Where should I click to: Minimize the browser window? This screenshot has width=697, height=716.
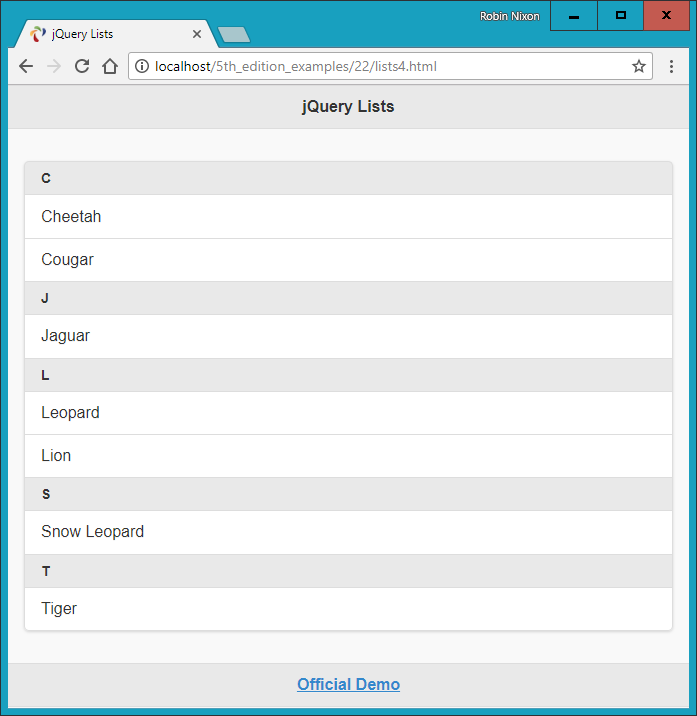pyautogui.click(x=574, y=16)
